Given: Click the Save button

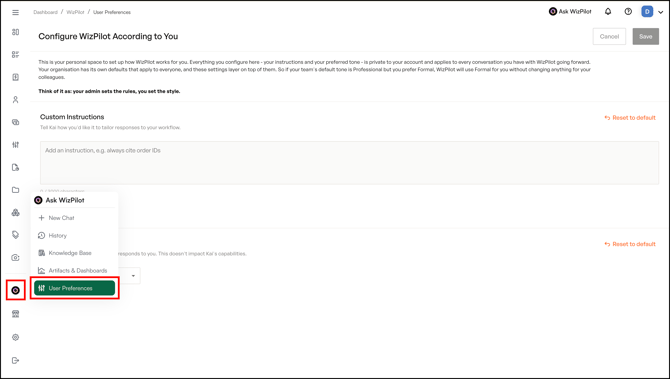Looking at the screenshot, I should tap(646, 37).
